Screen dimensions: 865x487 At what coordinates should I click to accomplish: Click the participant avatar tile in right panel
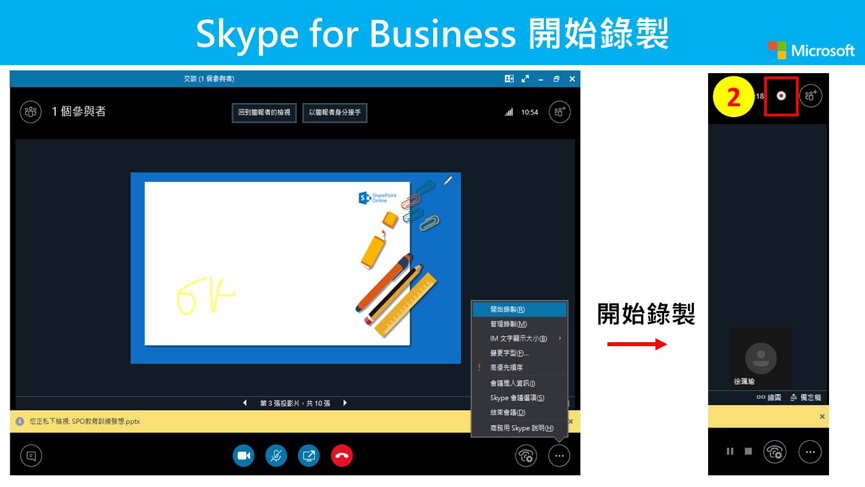coord(761,357)
